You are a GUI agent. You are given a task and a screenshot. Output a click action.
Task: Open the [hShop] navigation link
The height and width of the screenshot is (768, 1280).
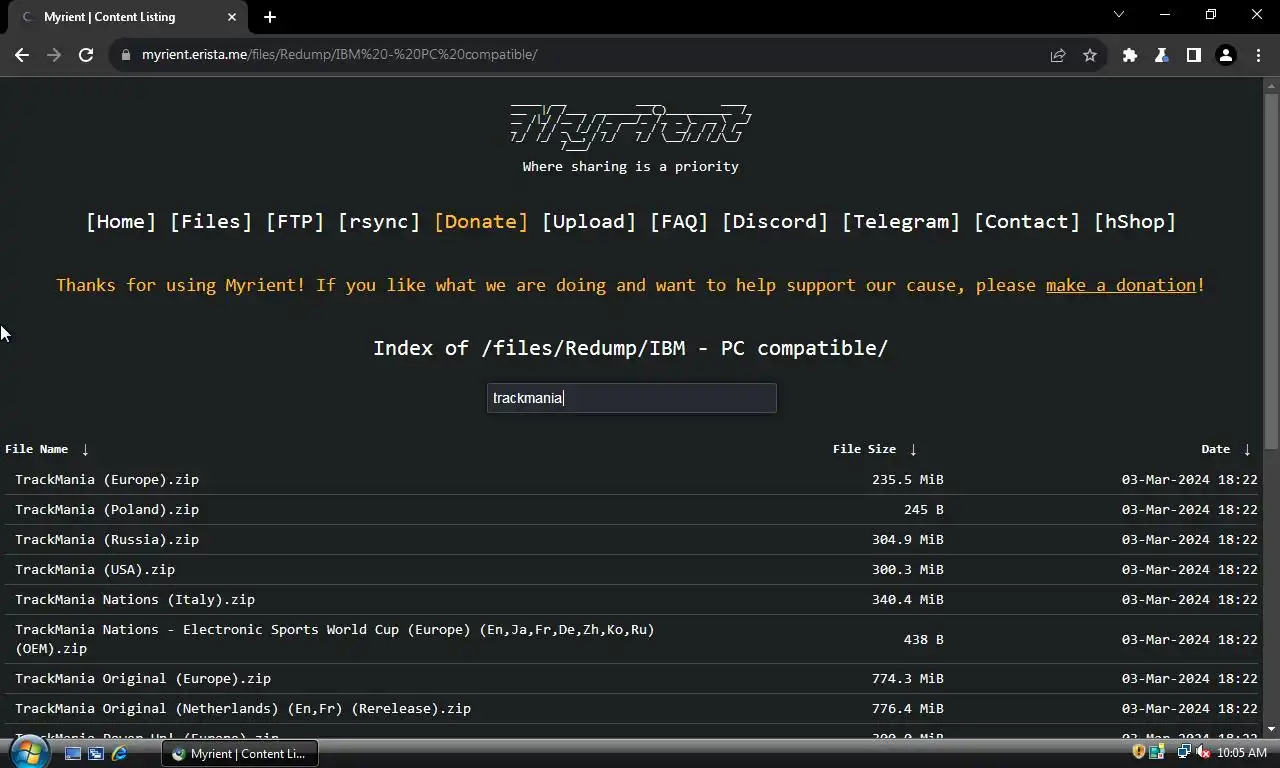(1135, 222)
